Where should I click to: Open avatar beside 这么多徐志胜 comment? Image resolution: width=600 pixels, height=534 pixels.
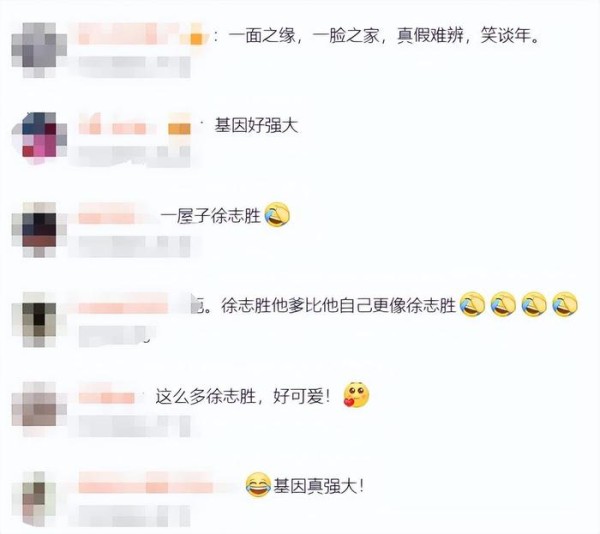pyautogui.click(x=39, y=409)
